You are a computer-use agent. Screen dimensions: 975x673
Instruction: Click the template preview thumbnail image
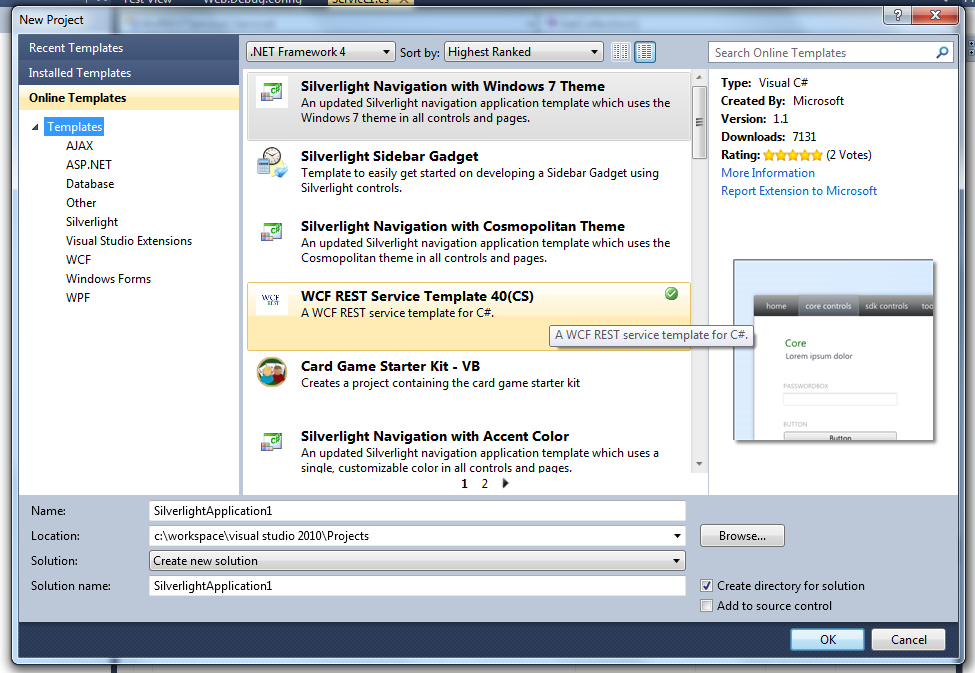(833, 350)
